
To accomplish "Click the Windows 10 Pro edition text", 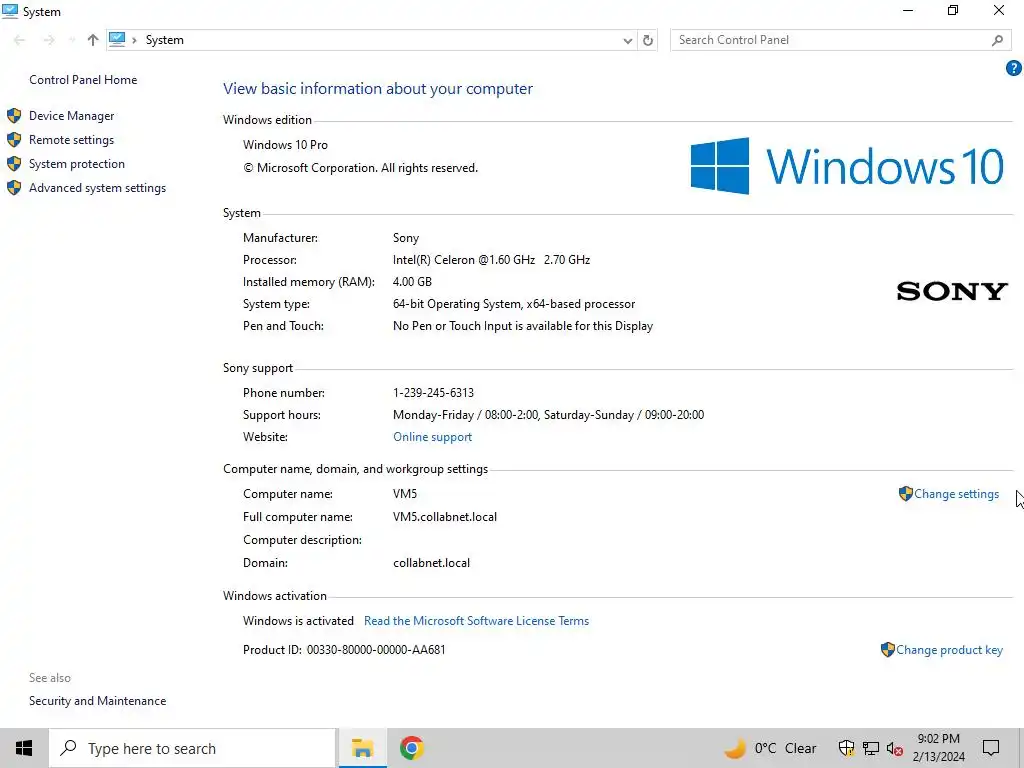I will pos(285,145).
